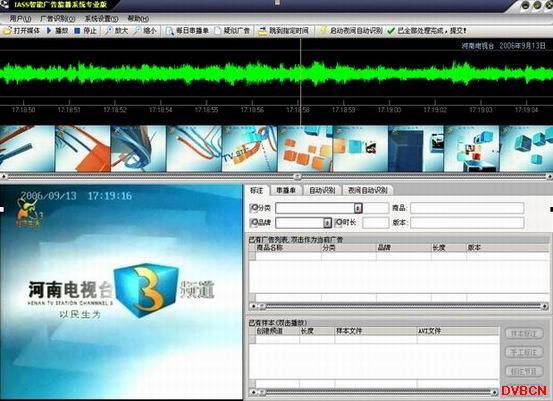Click the 分类 column header in ad list
Image resolution: width=553 pixels, height=401 pixels.
click(x=348, y=248)
